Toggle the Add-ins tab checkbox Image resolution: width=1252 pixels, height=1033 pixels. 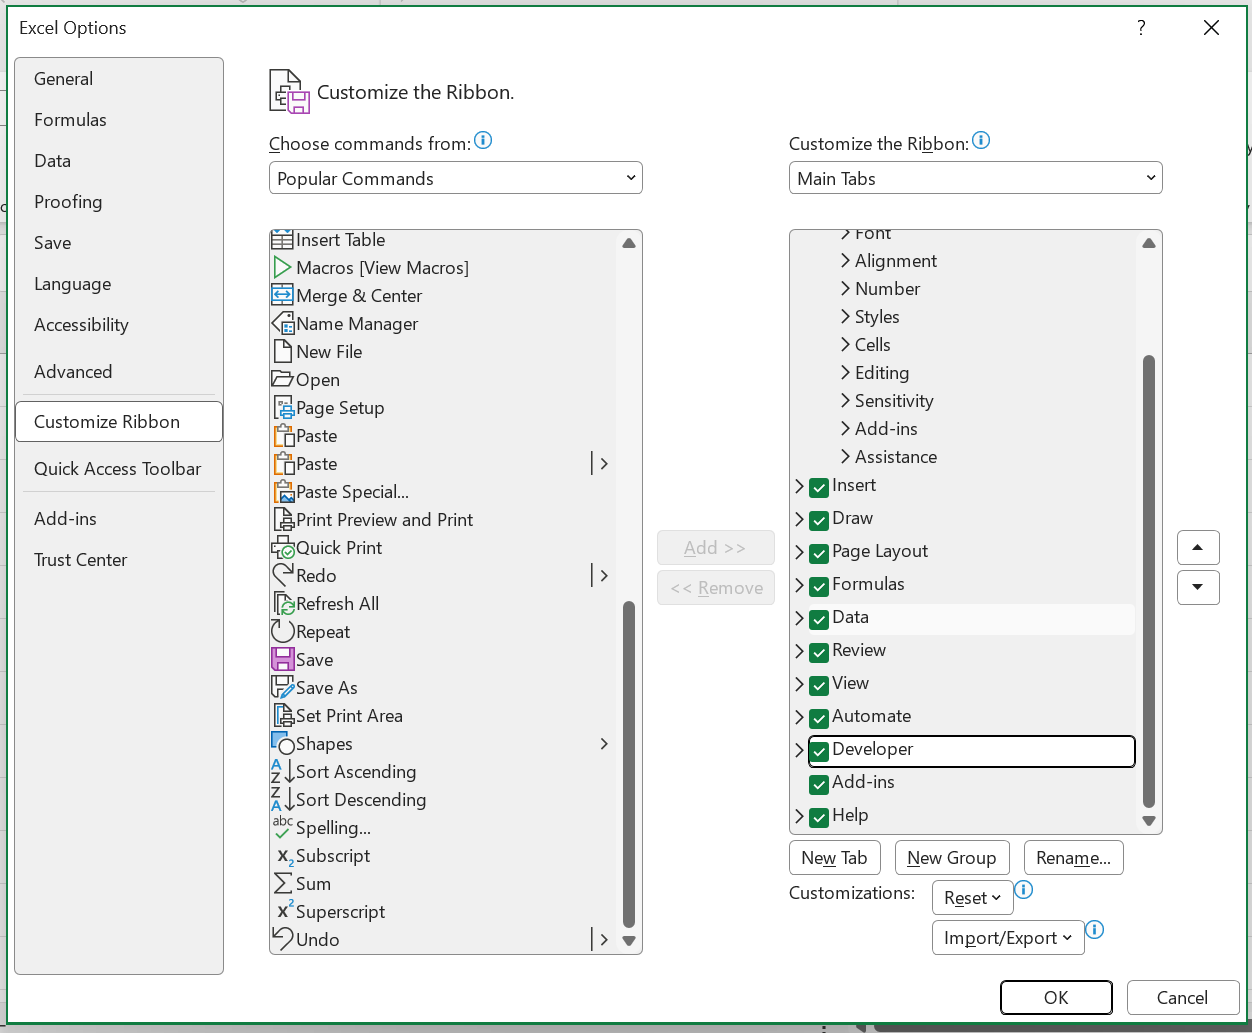819,784
